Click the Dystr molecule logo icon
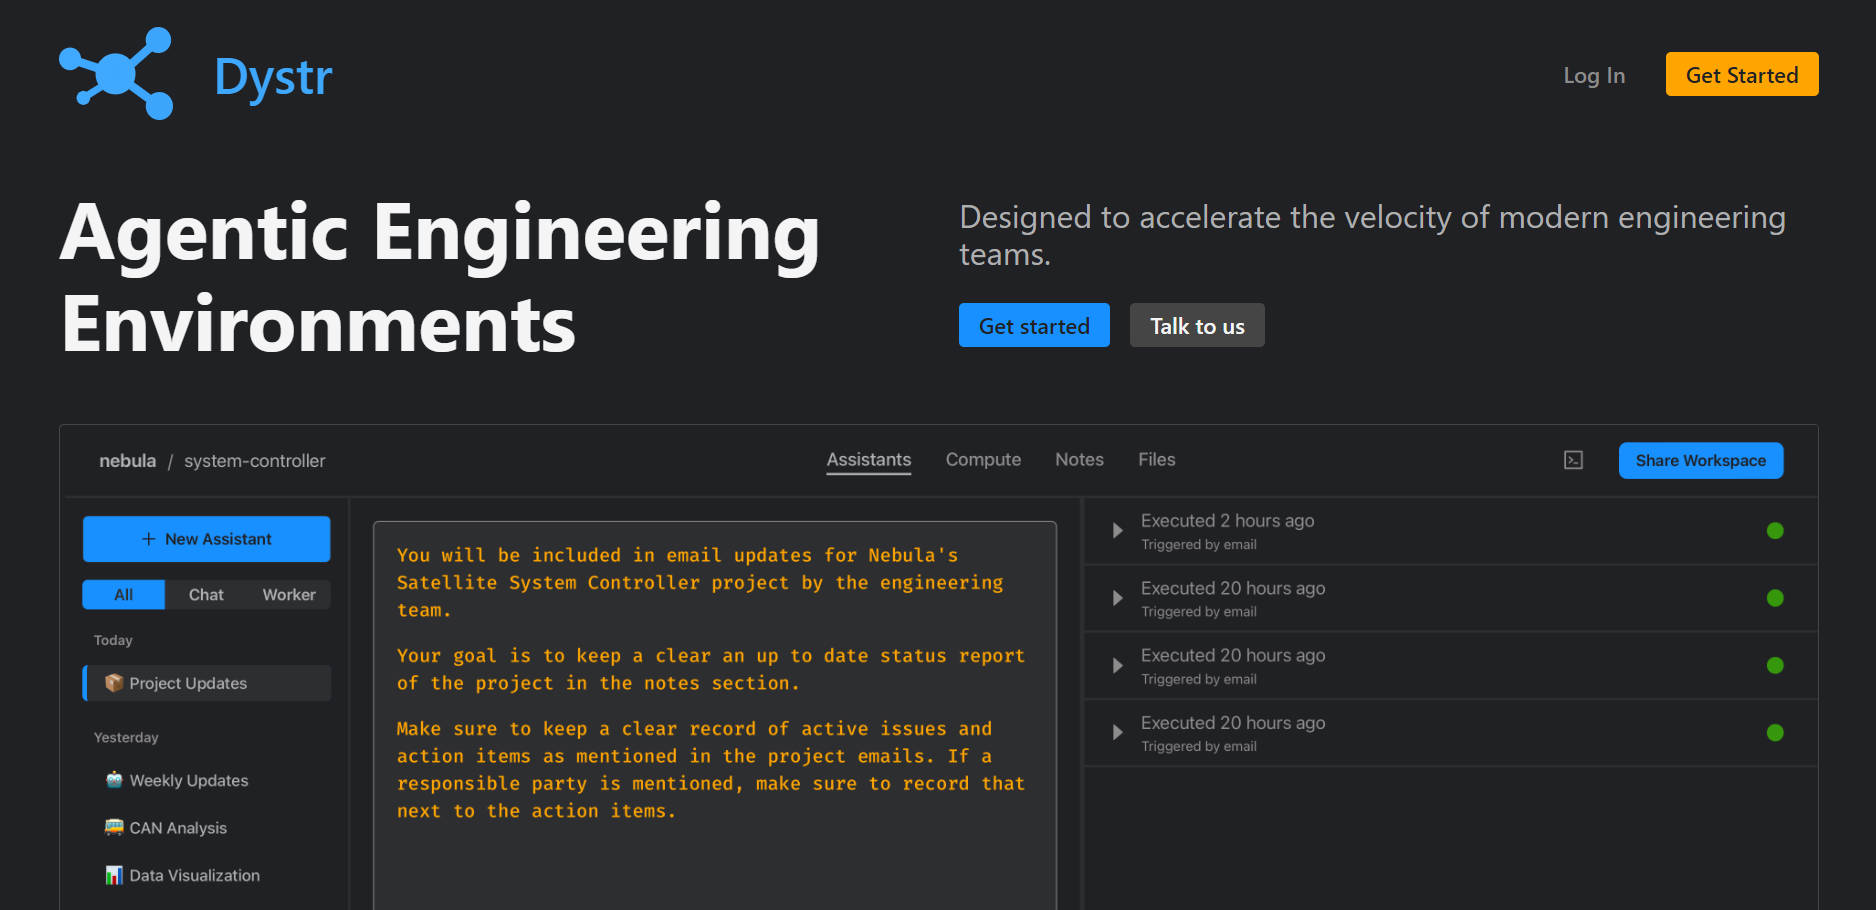The width and height of the screenshot is (1876, 910). coord(117,74)
